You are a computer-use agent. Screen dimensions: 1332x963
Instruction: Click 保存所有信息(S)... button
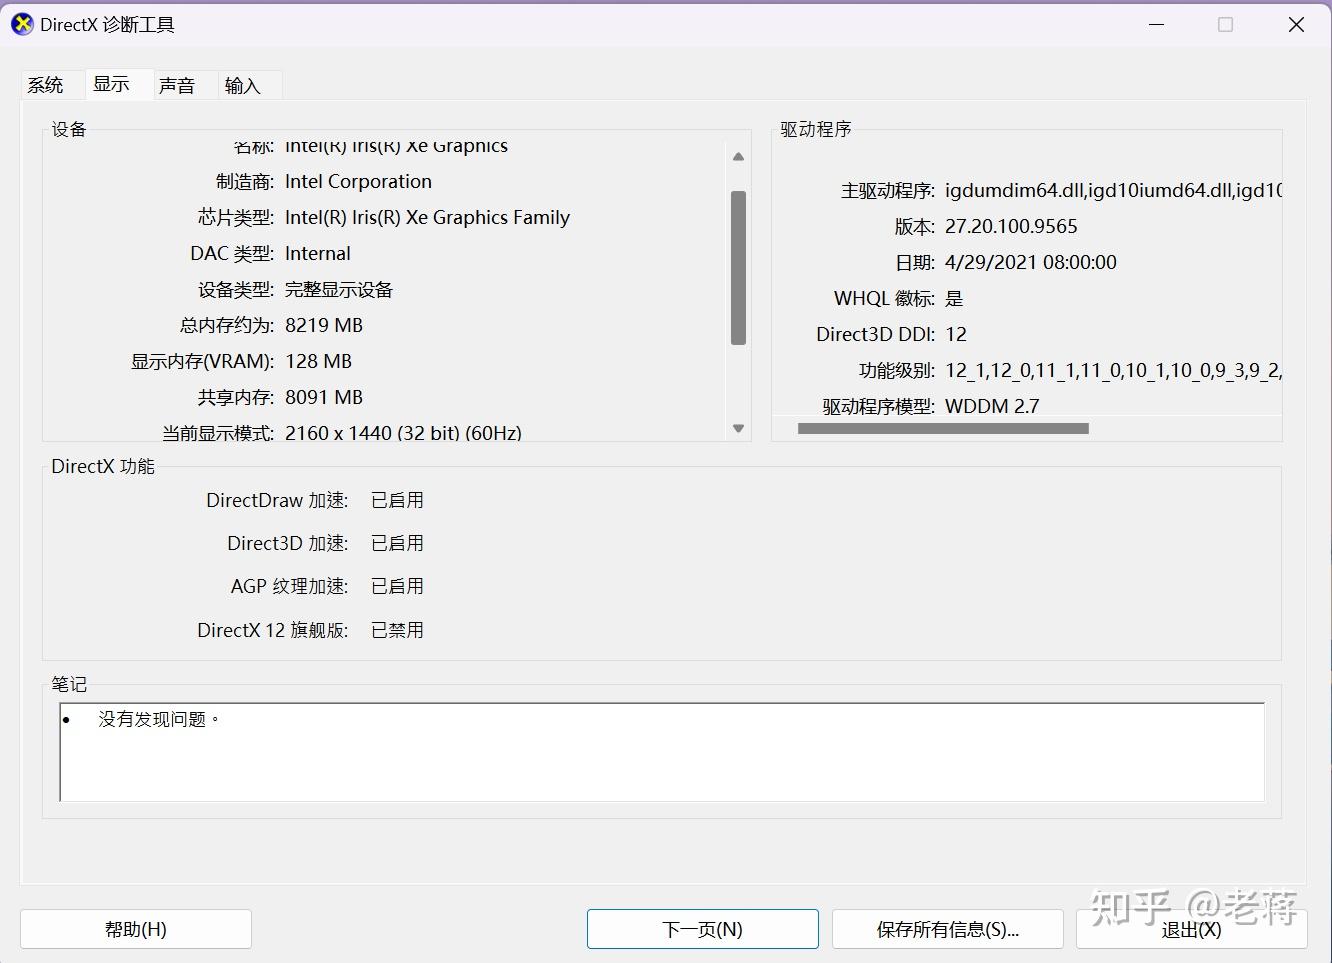(x=948, y=929)
